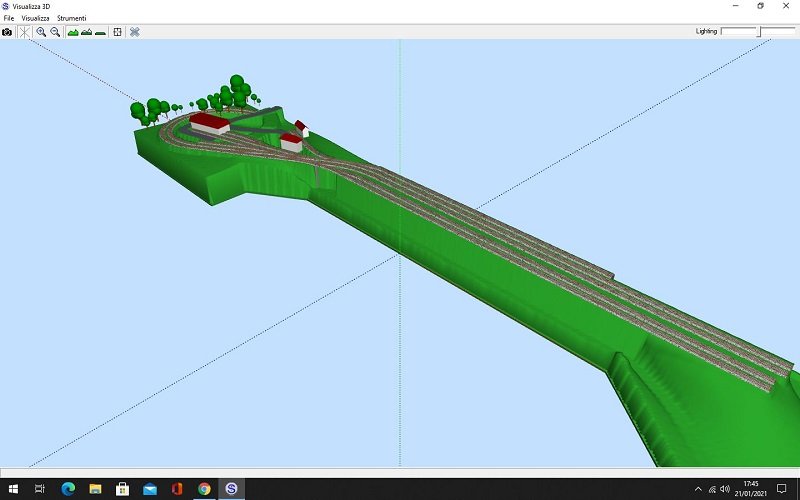Click the camera snapshot icon

7,32
